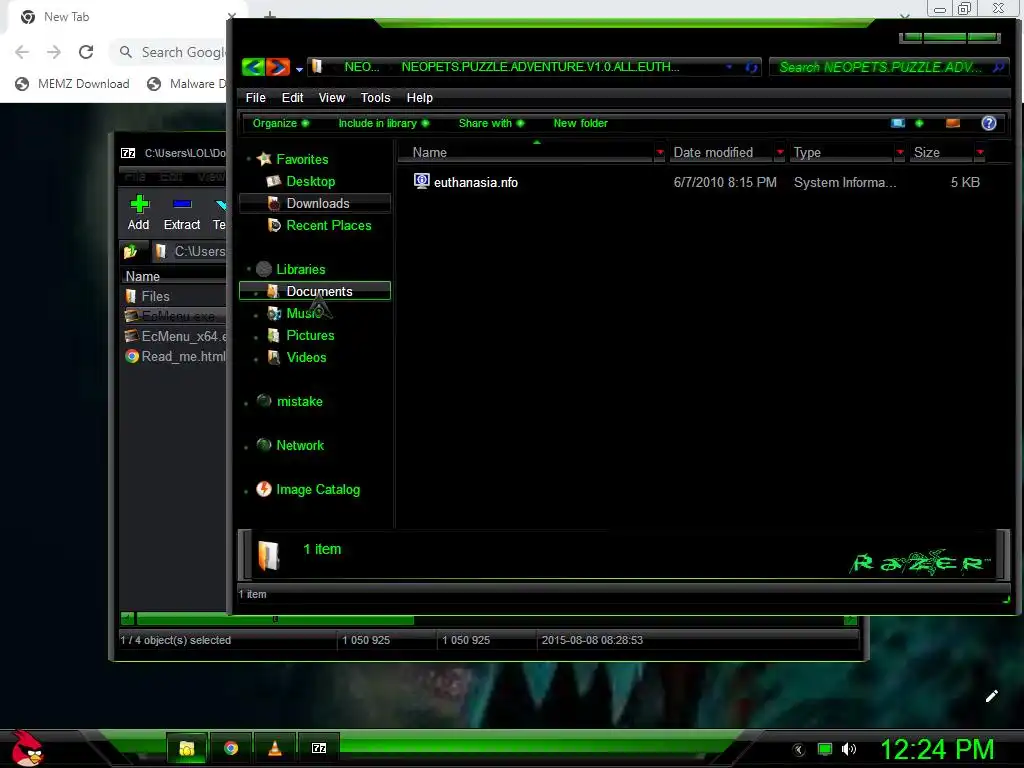Open Desktop in Favorites

pos(310,182)
